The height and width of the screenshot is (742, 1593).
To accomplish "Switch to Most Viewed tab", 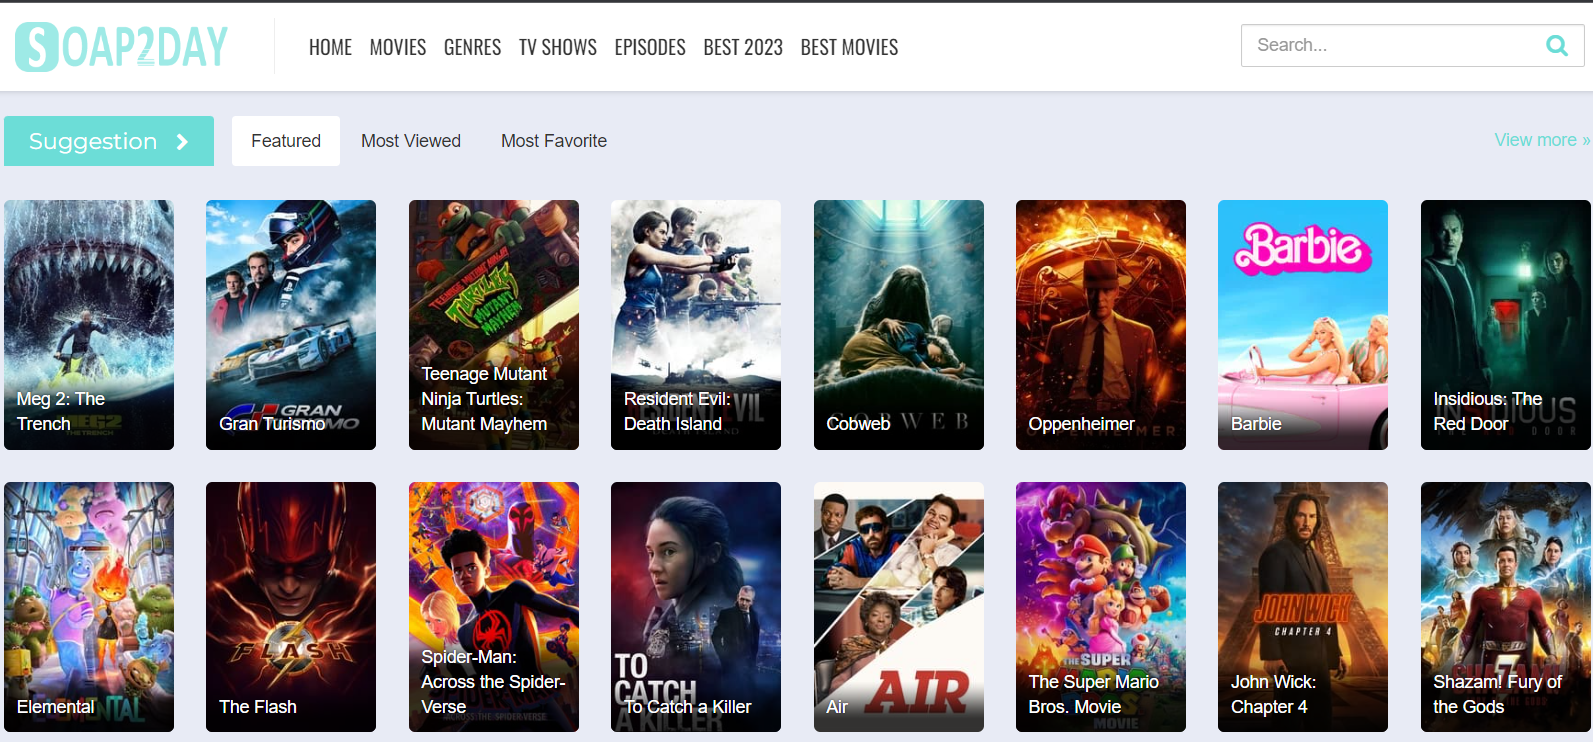I will point(411,141).
